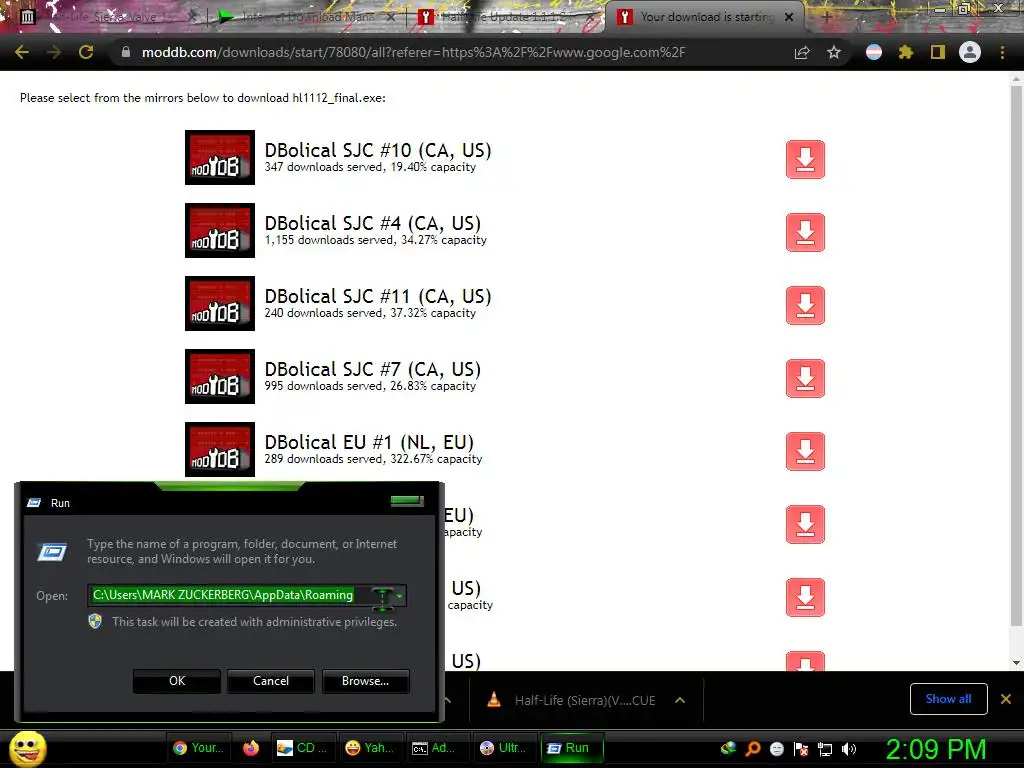Click the scrollbar down arrow
This screenshot has width=1024, height=768.
click(x=1016, y=663)
